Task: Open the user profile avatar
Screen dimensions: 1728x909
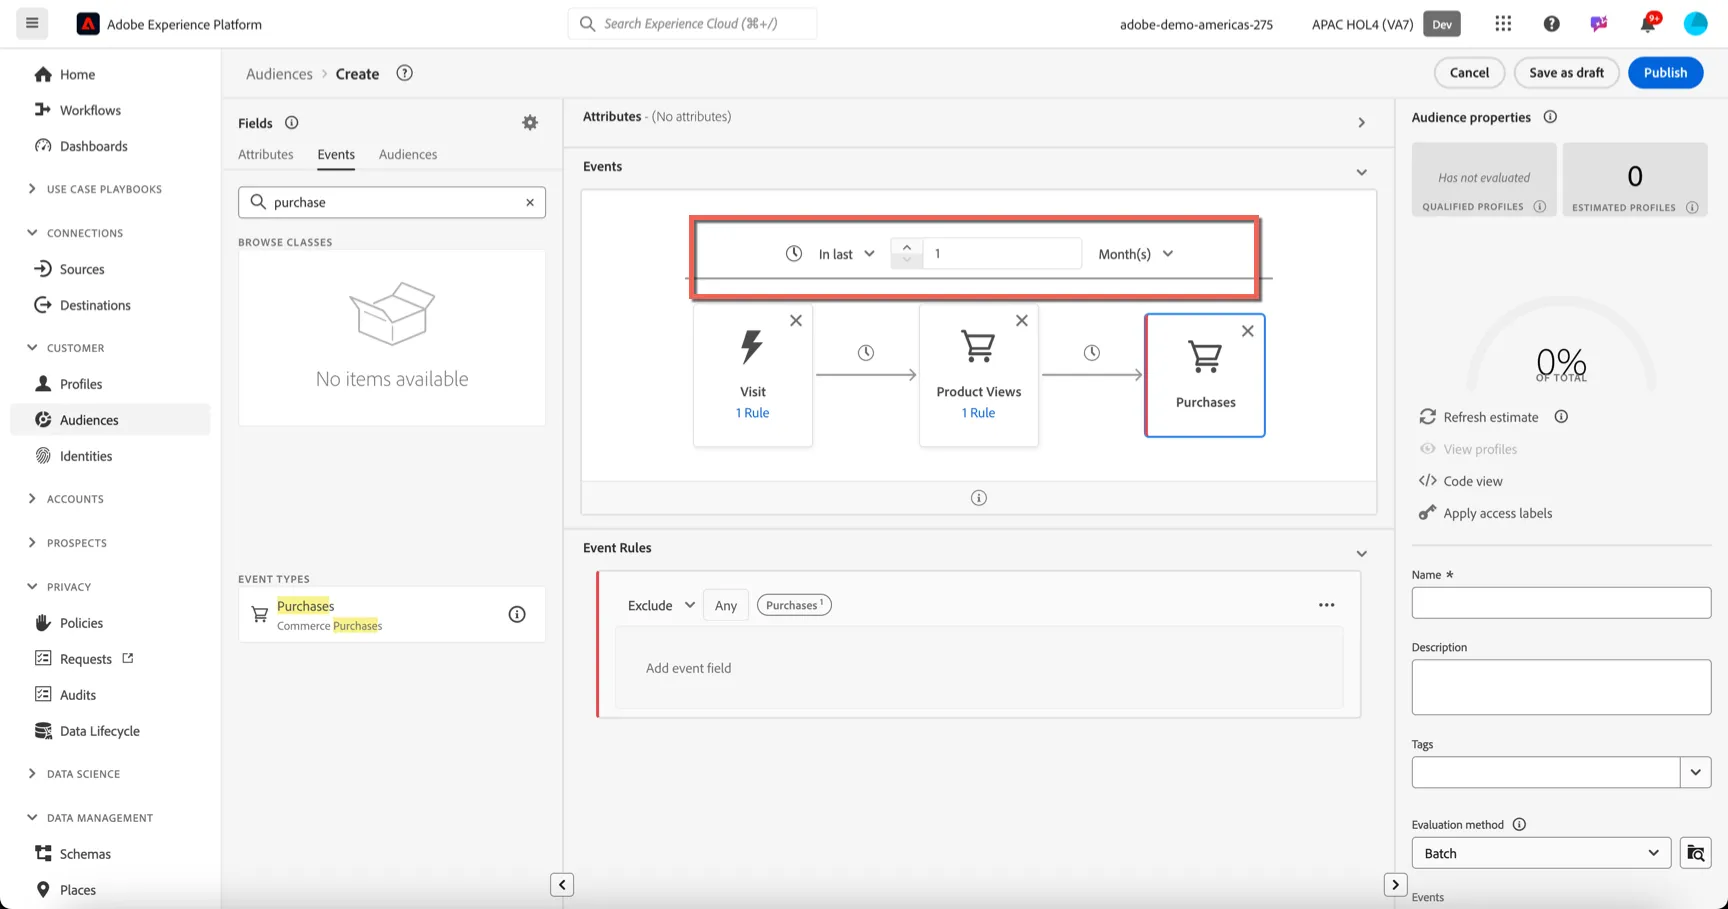Action: pos(1695,24)
